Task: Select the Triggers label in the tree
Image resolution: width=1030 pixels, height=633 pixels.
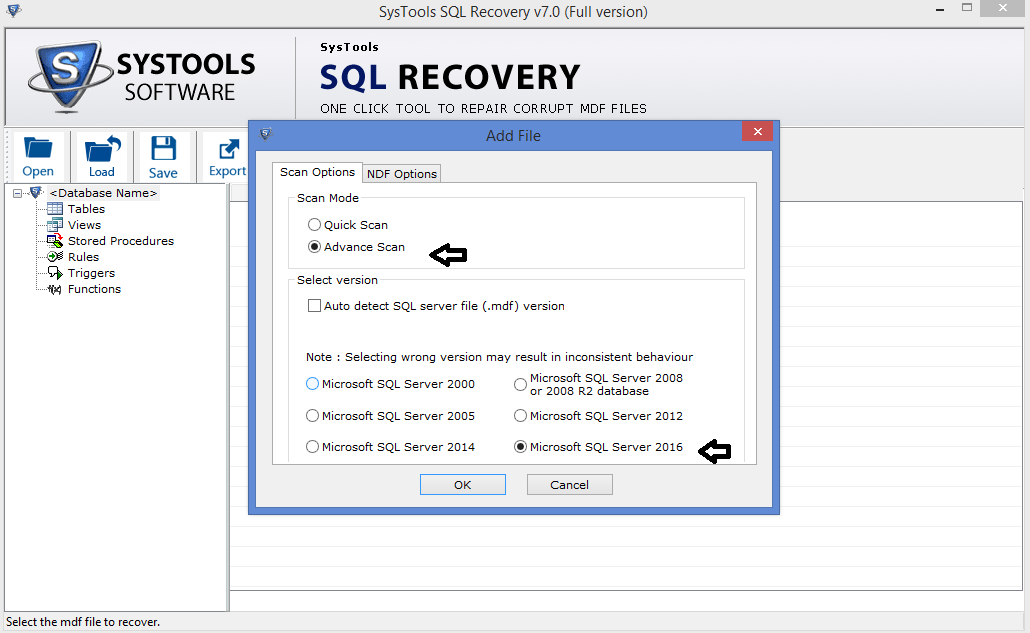Action: tap(91, 273)
